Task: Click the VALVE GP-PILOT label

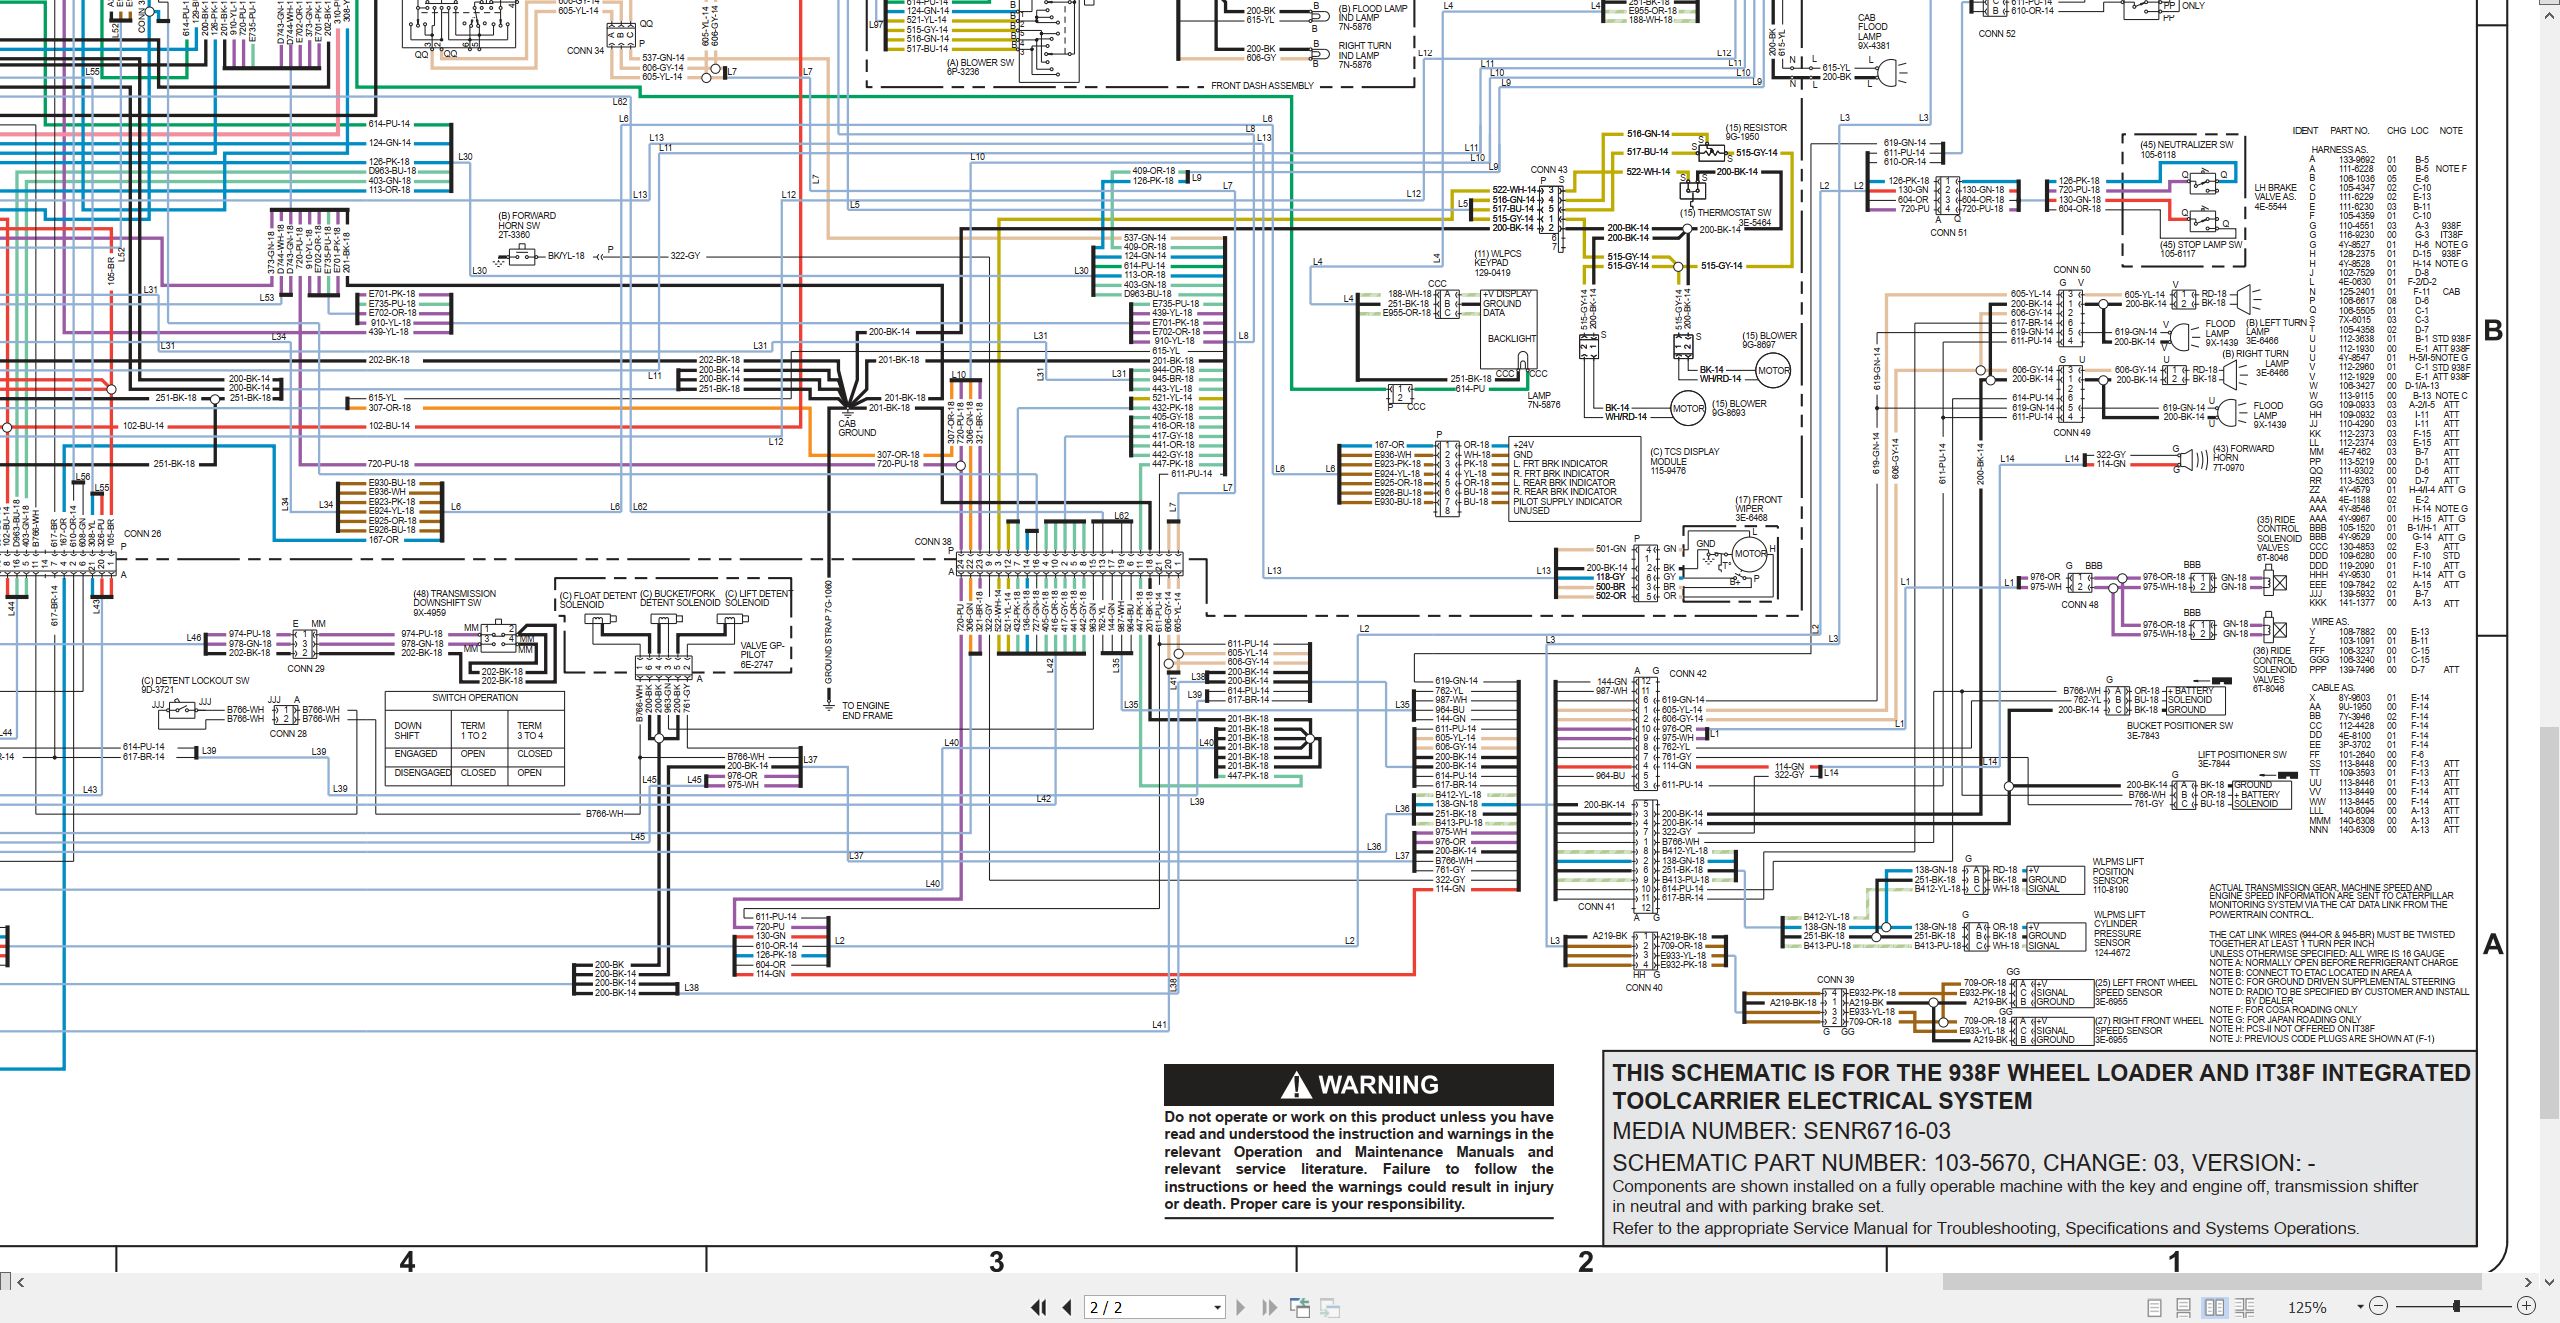Action: pos(762,655)
